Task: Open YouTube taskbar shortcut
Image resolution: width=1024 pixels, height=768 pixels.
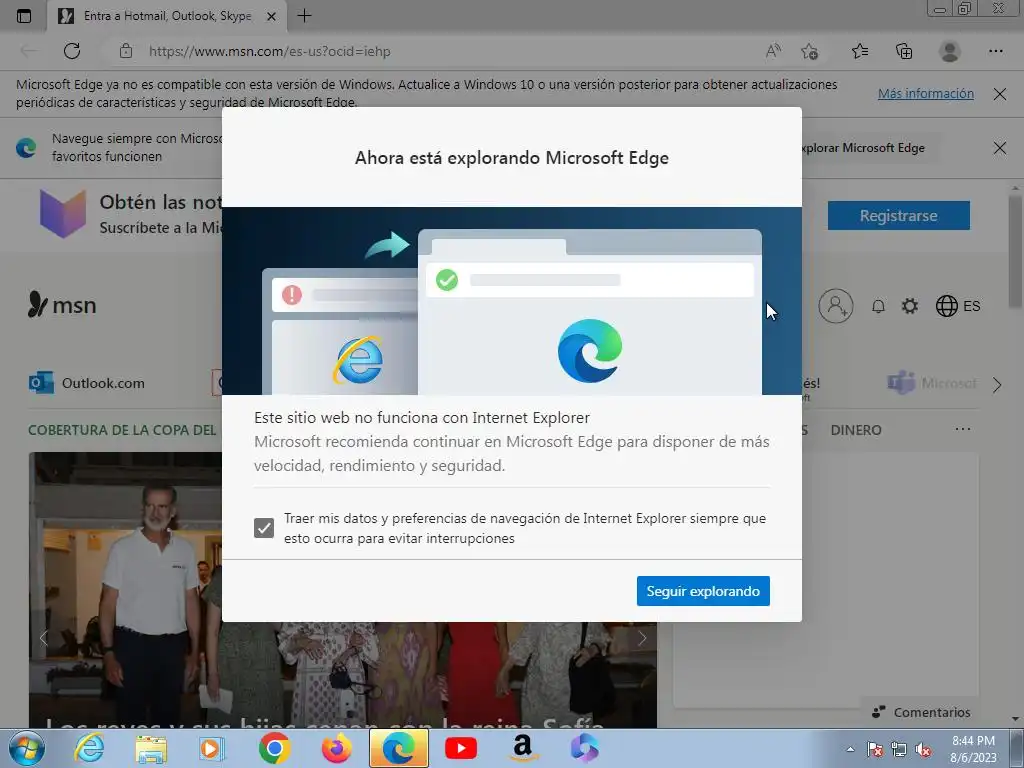Action: [460, 748]
